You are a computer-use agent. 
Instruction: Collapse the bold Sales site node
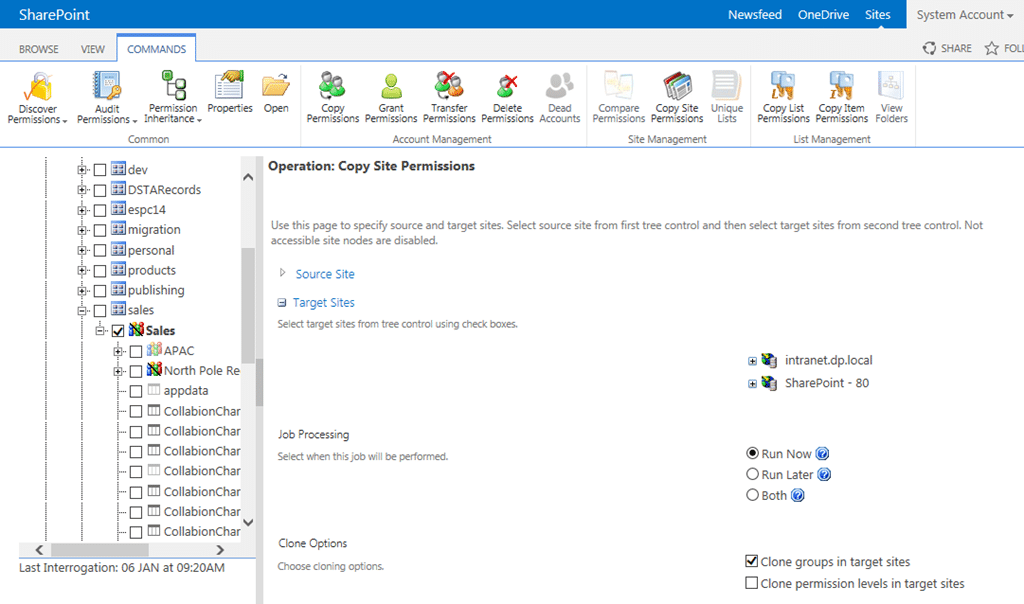coord(100,330)
